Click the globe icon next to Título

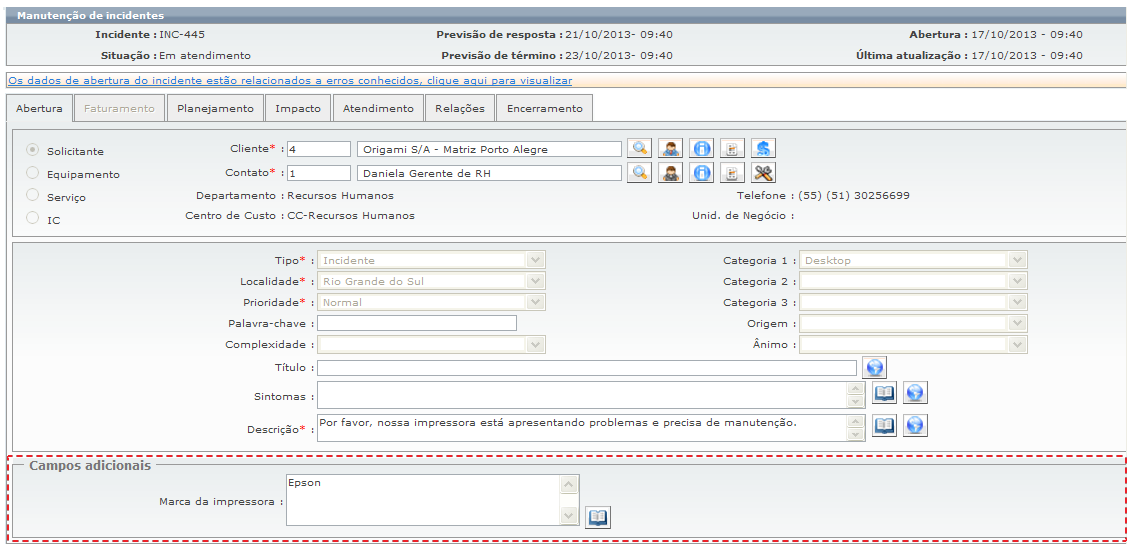point(875,368)
